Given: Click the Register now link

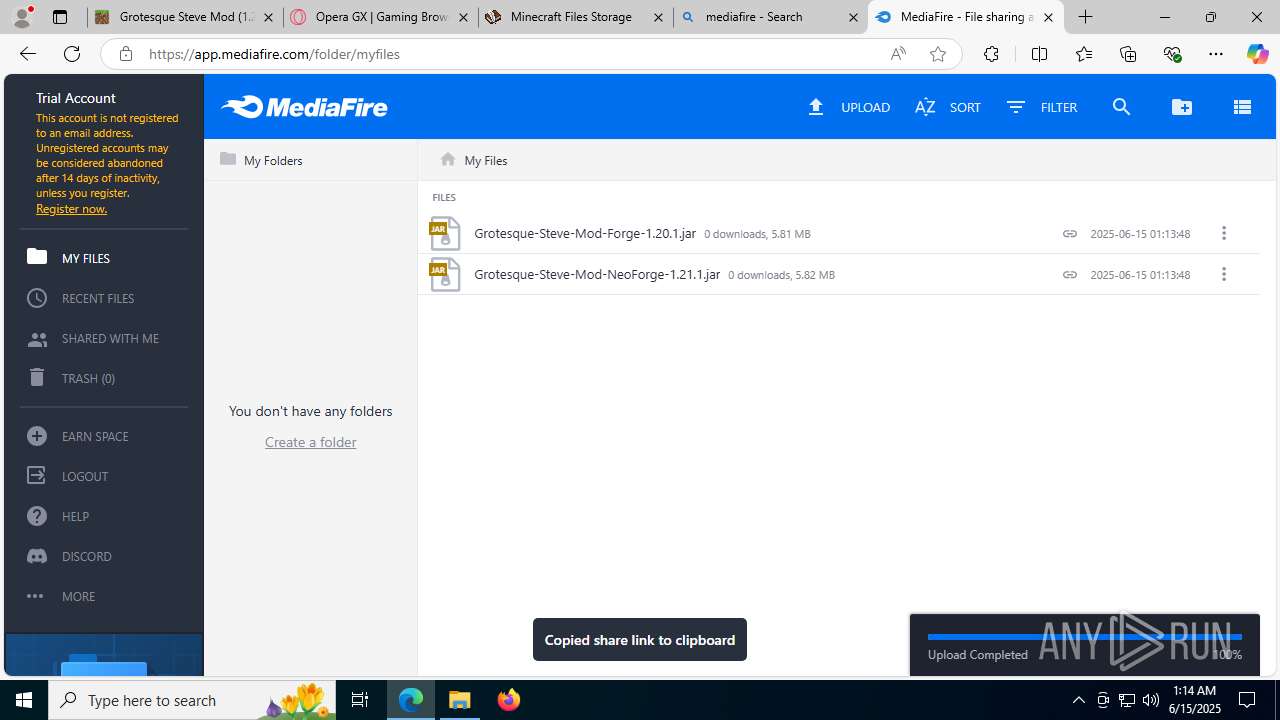Looking at the screenshot, I should [71, 209].
